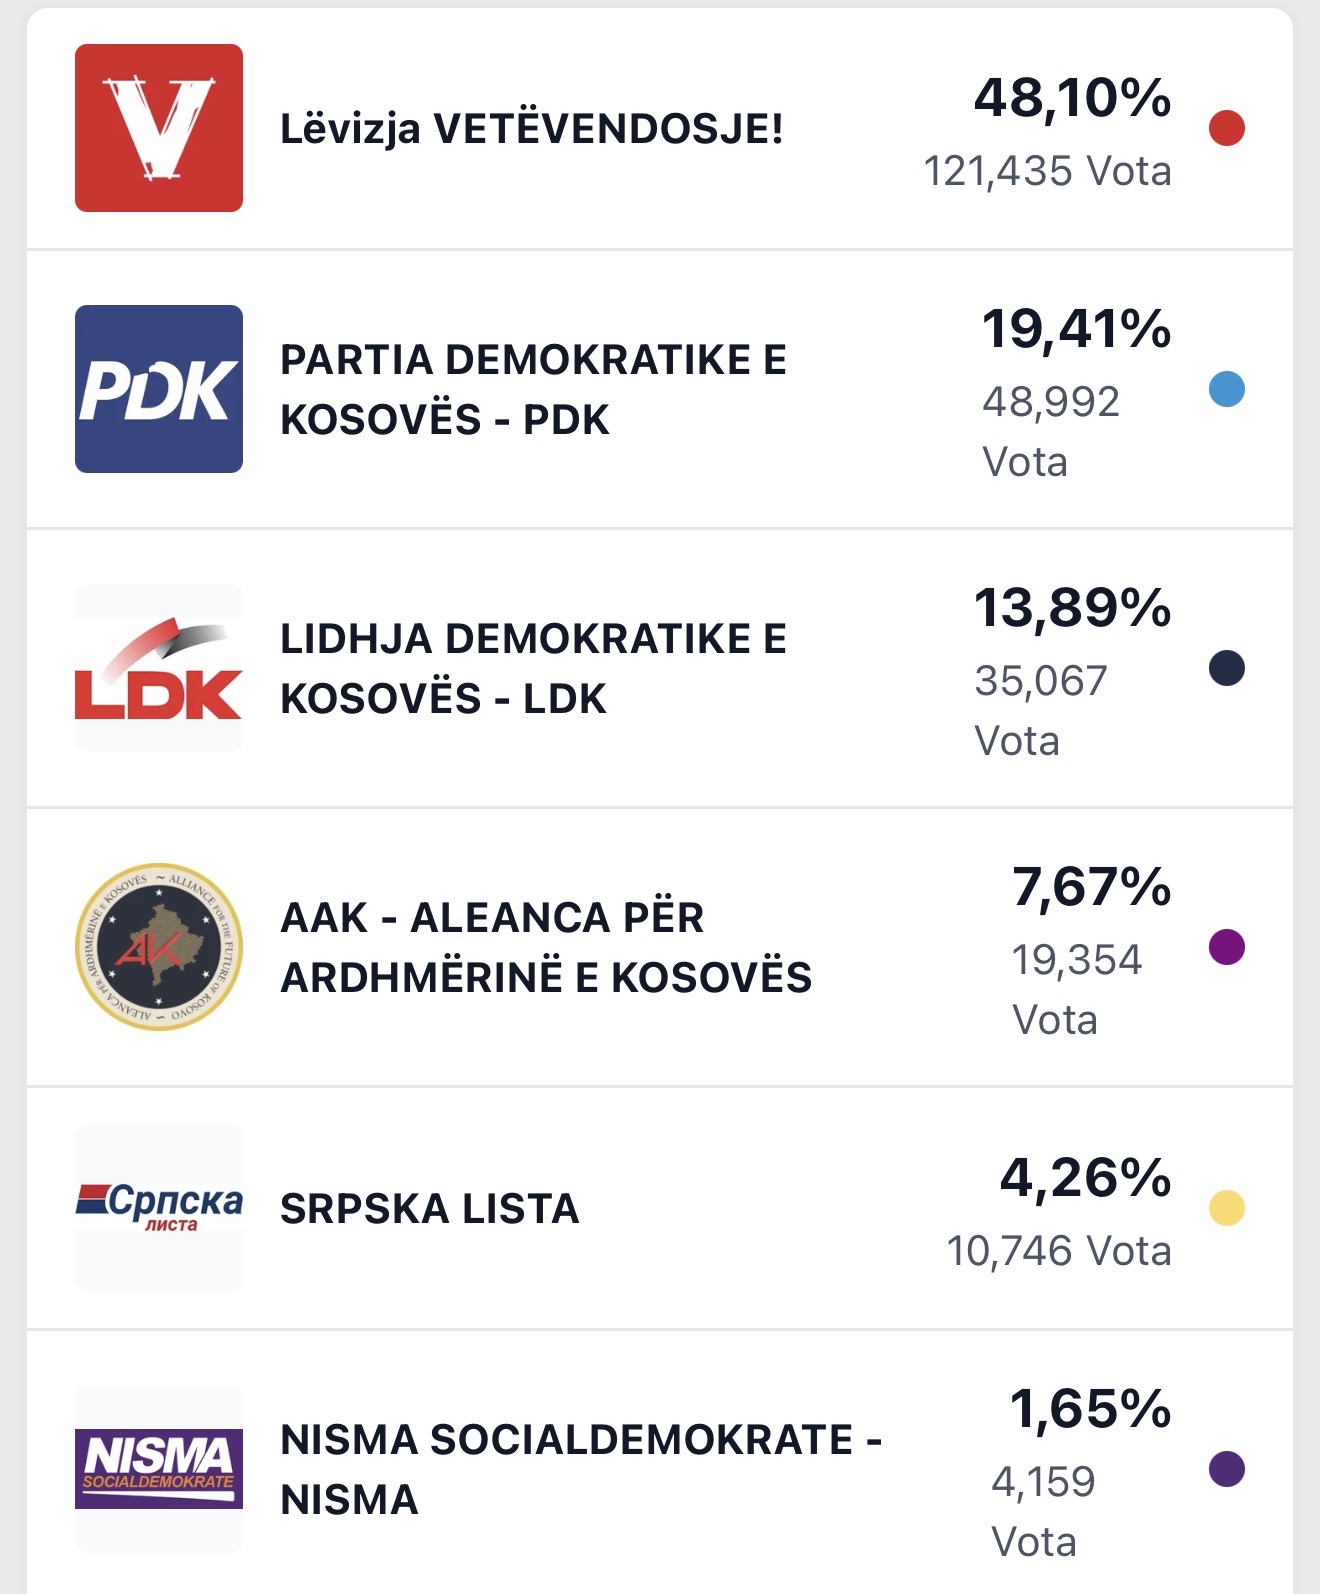Click the NISMA Socialdemokrate purple logo
Screen dimensions: 1320x1594
click(x=158, y=1468)
